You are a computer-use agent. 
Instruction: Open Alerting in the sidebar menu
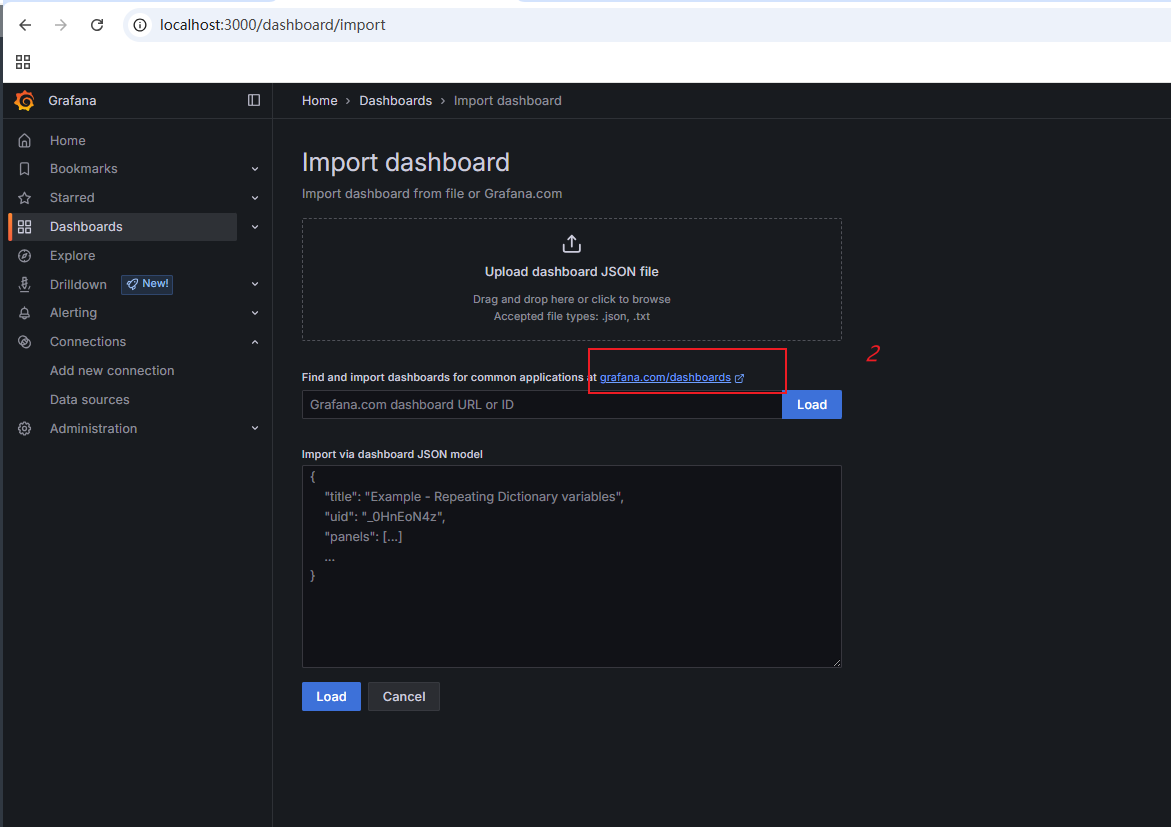coord(73,313)
